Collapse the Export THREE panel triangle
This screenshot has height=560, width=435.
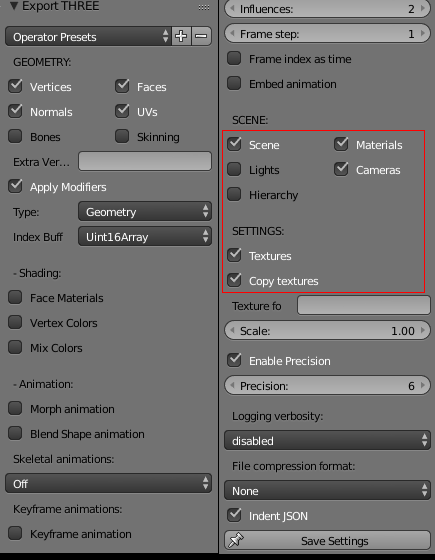pos(14,6)
